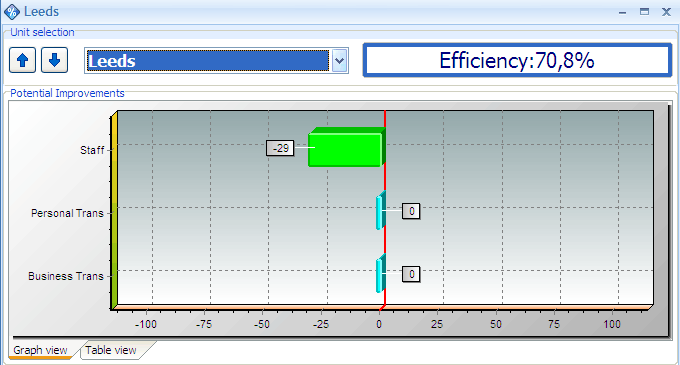Click the up arrow unit button
680x365 pixels.
click(22, 60)
